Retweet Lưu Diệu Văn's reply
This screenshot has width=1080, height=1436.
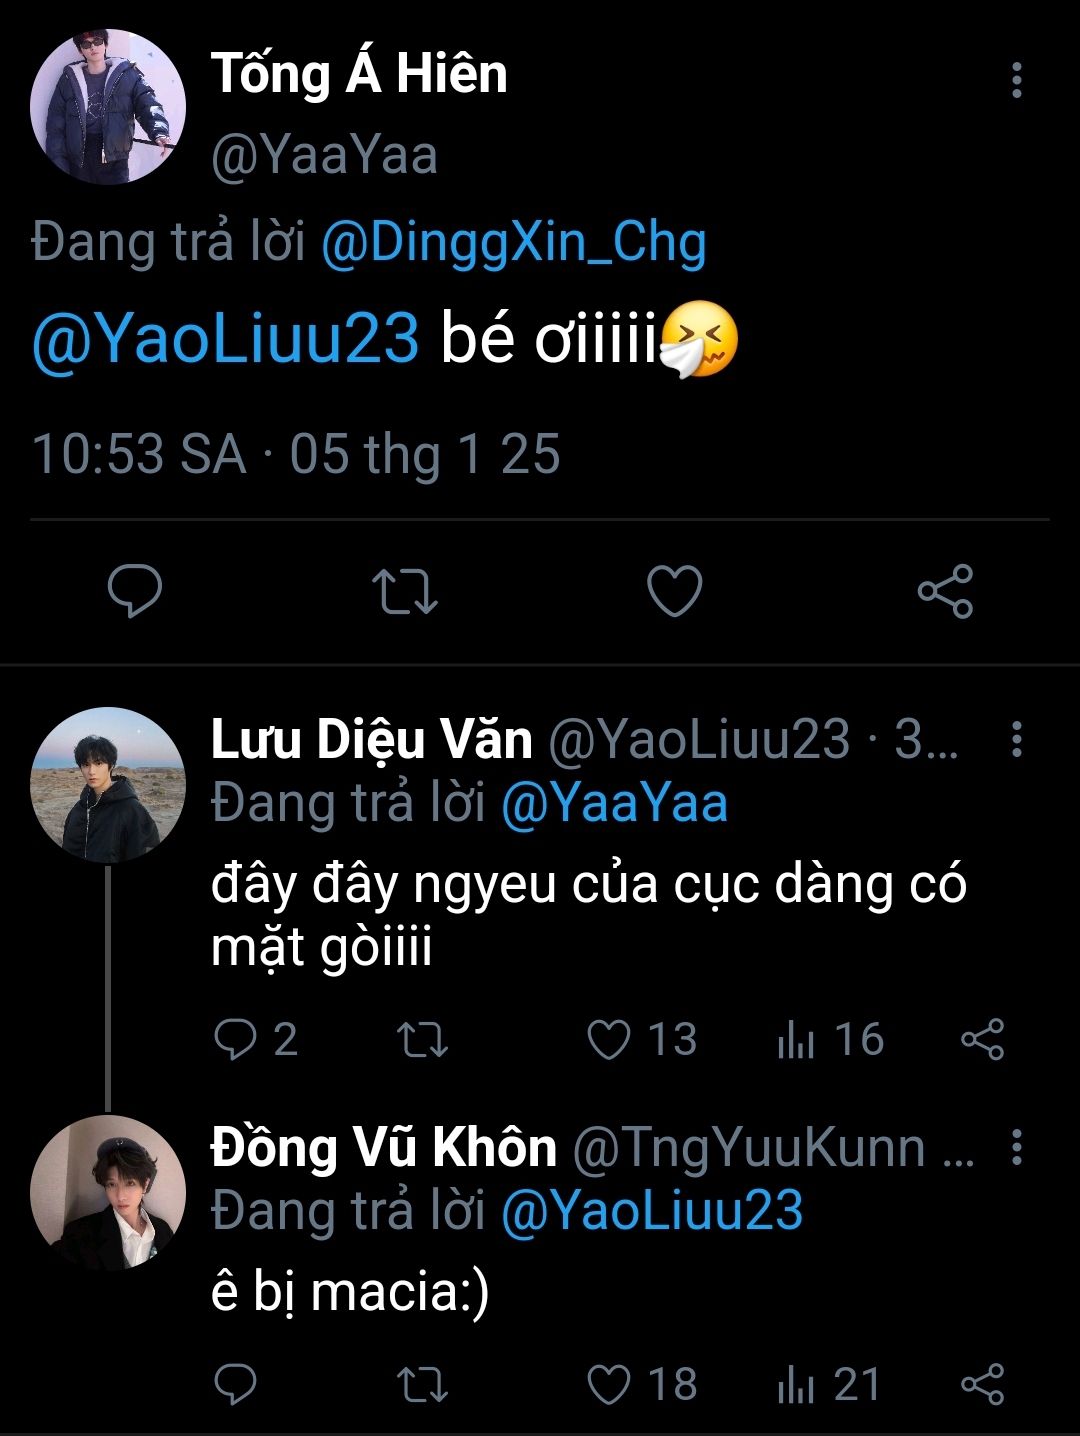pos(422,1040)
